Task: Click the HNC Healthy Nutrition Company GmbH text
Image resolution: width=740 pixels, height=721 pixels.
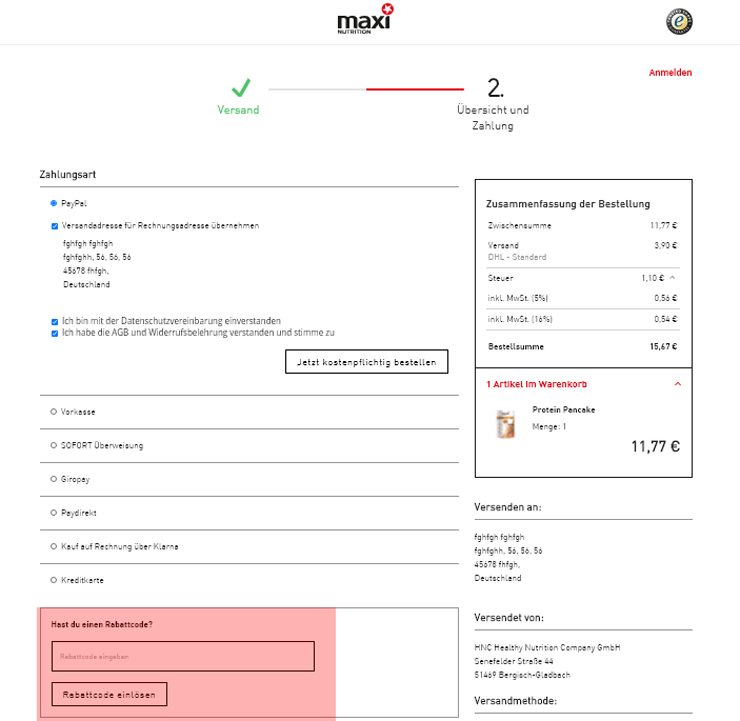Action: click(x=547, y=648)
